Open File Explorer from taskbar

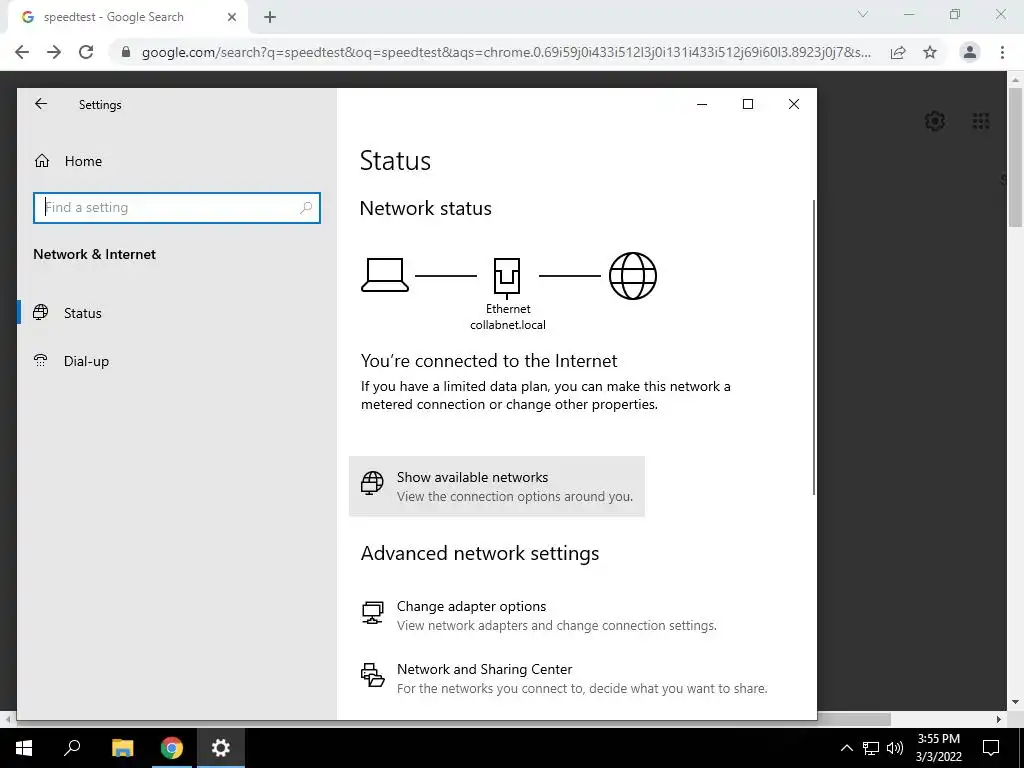click(122, 748)
